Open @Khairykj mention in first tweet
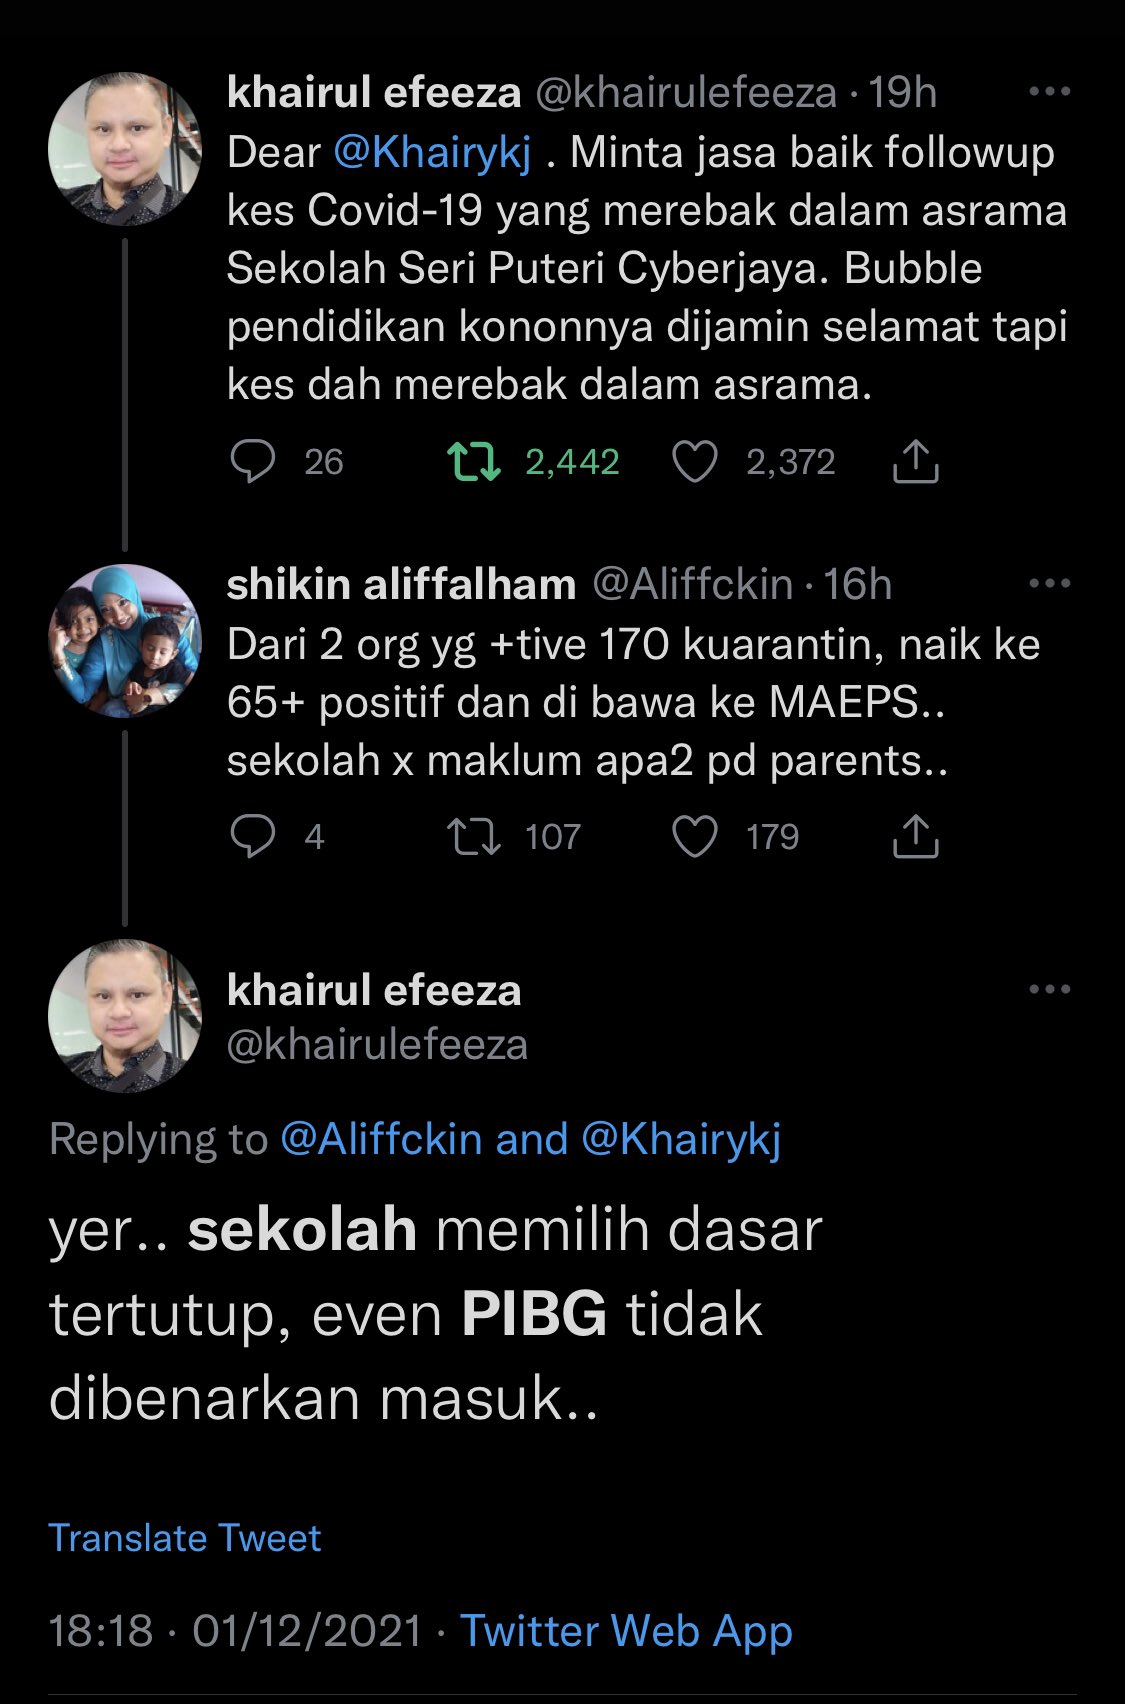 coord(431,153)
